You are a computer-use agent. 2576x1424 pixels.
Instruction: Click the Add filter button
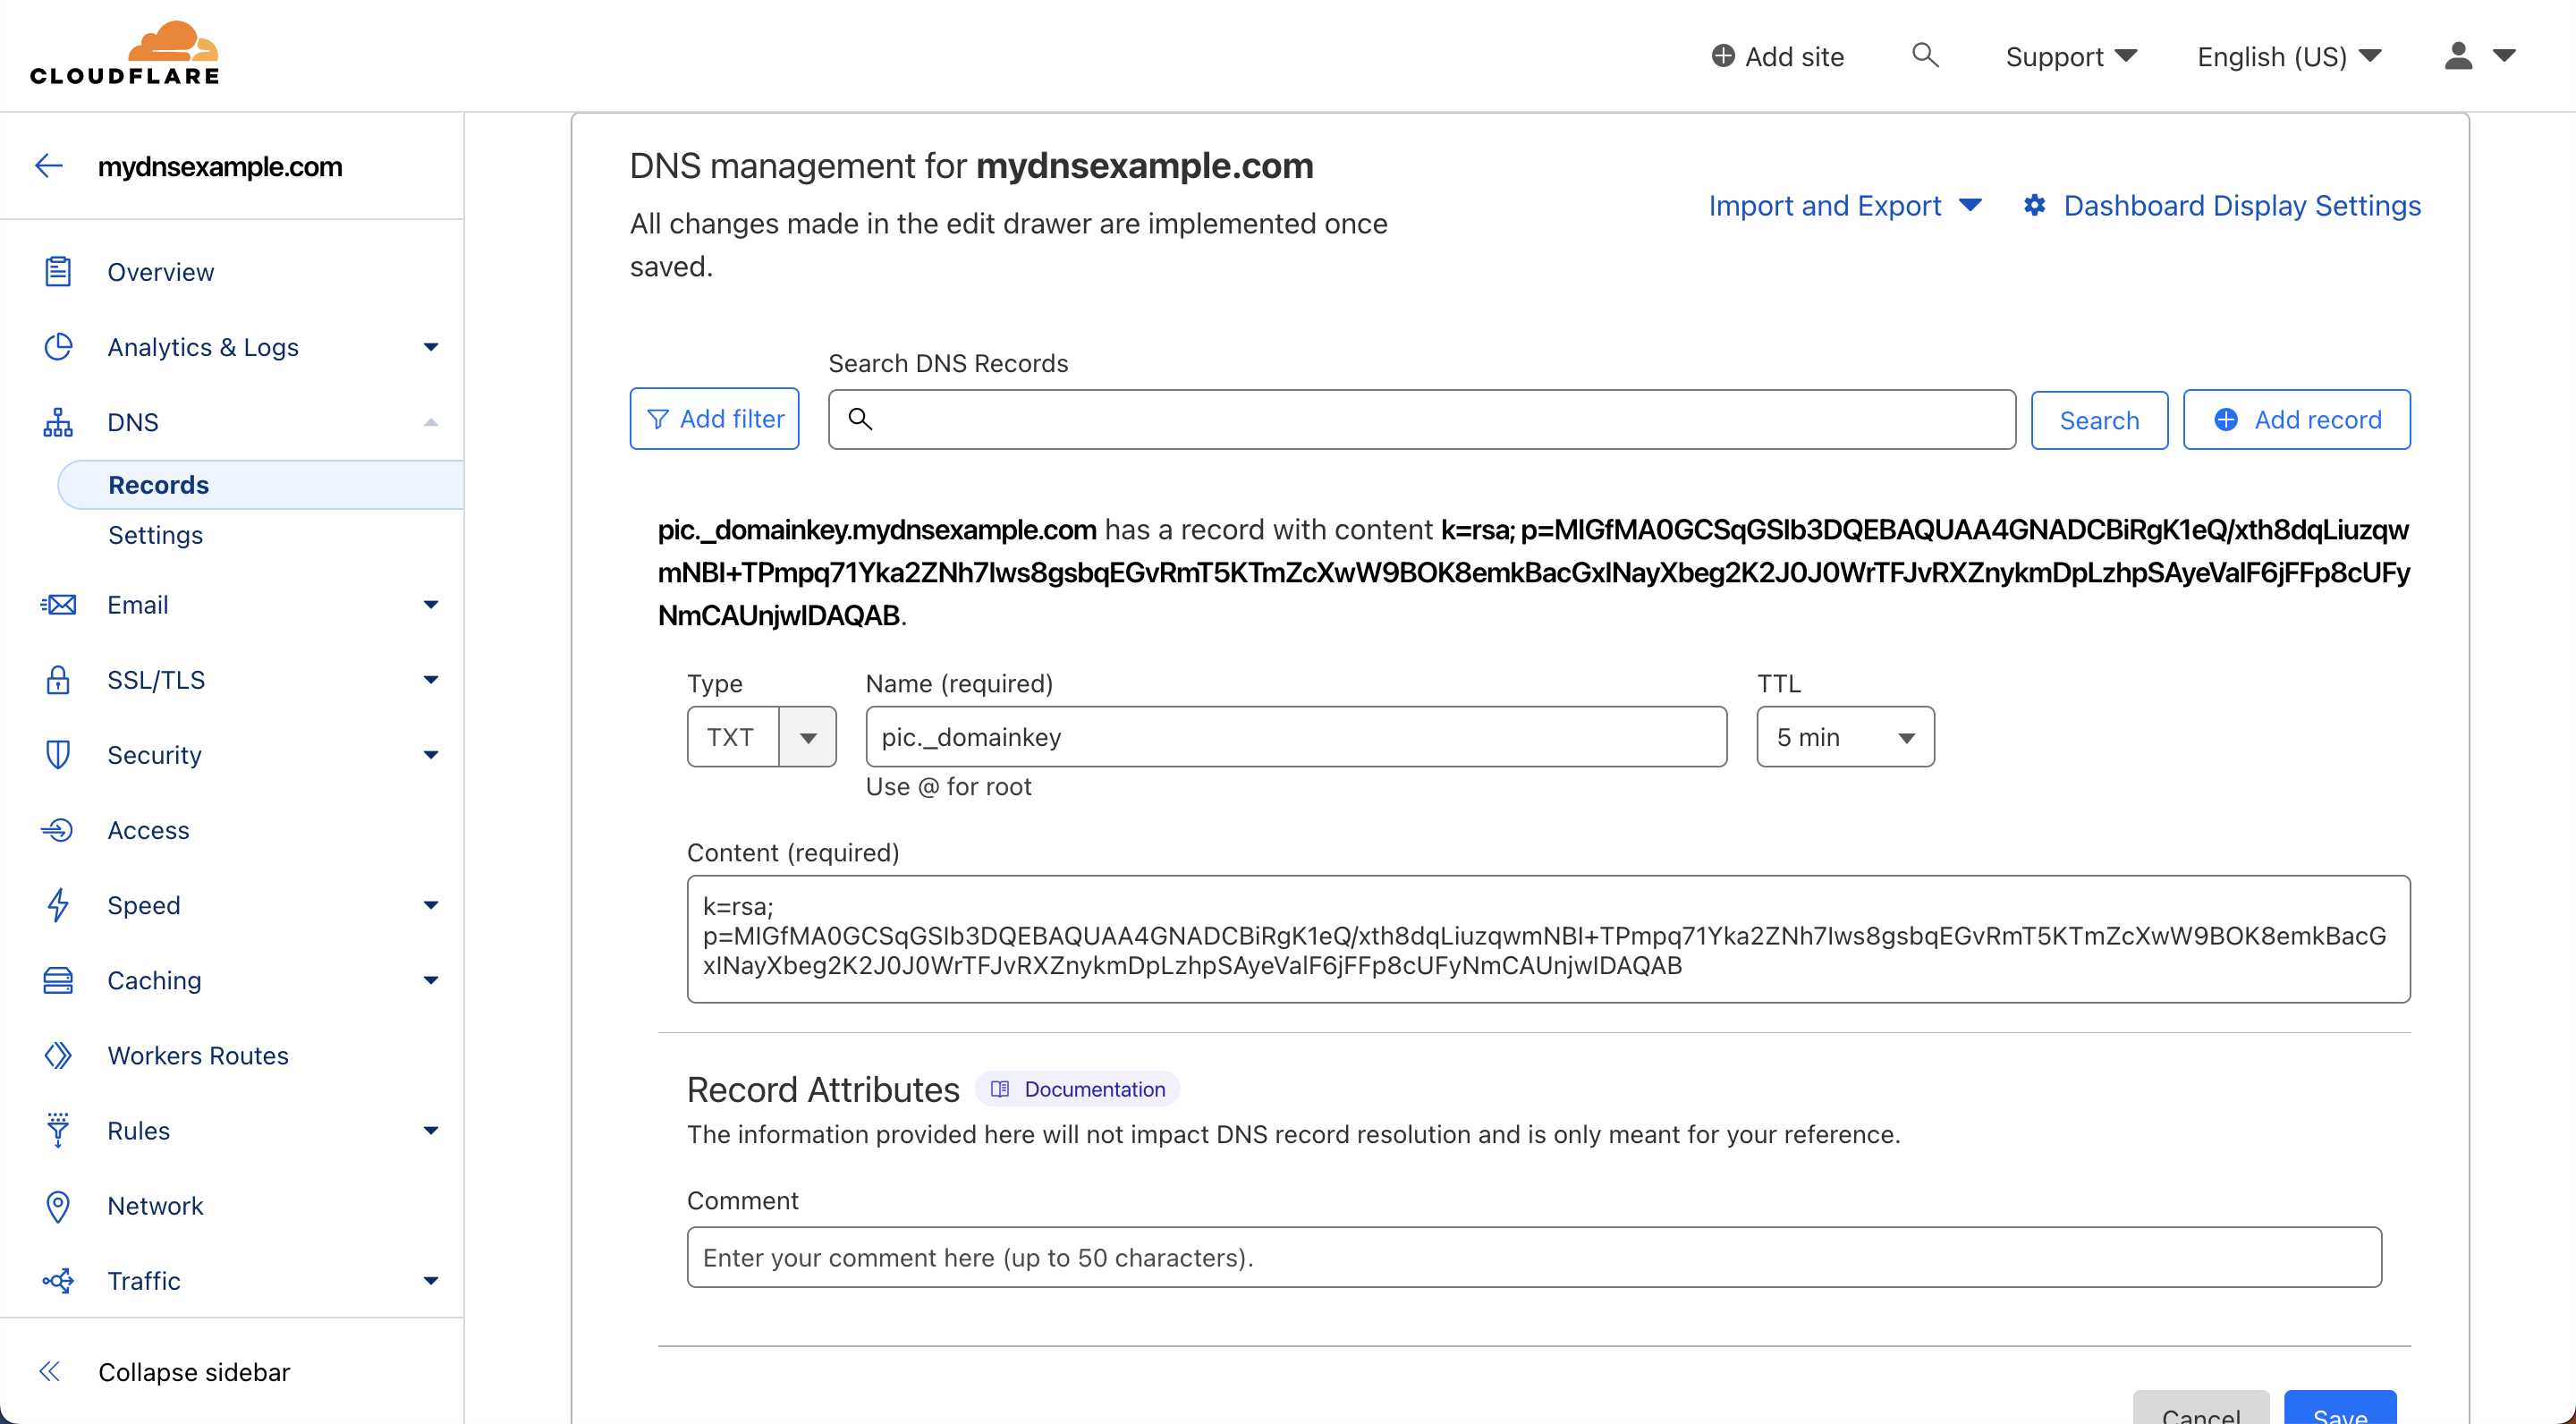click(714, 418)
